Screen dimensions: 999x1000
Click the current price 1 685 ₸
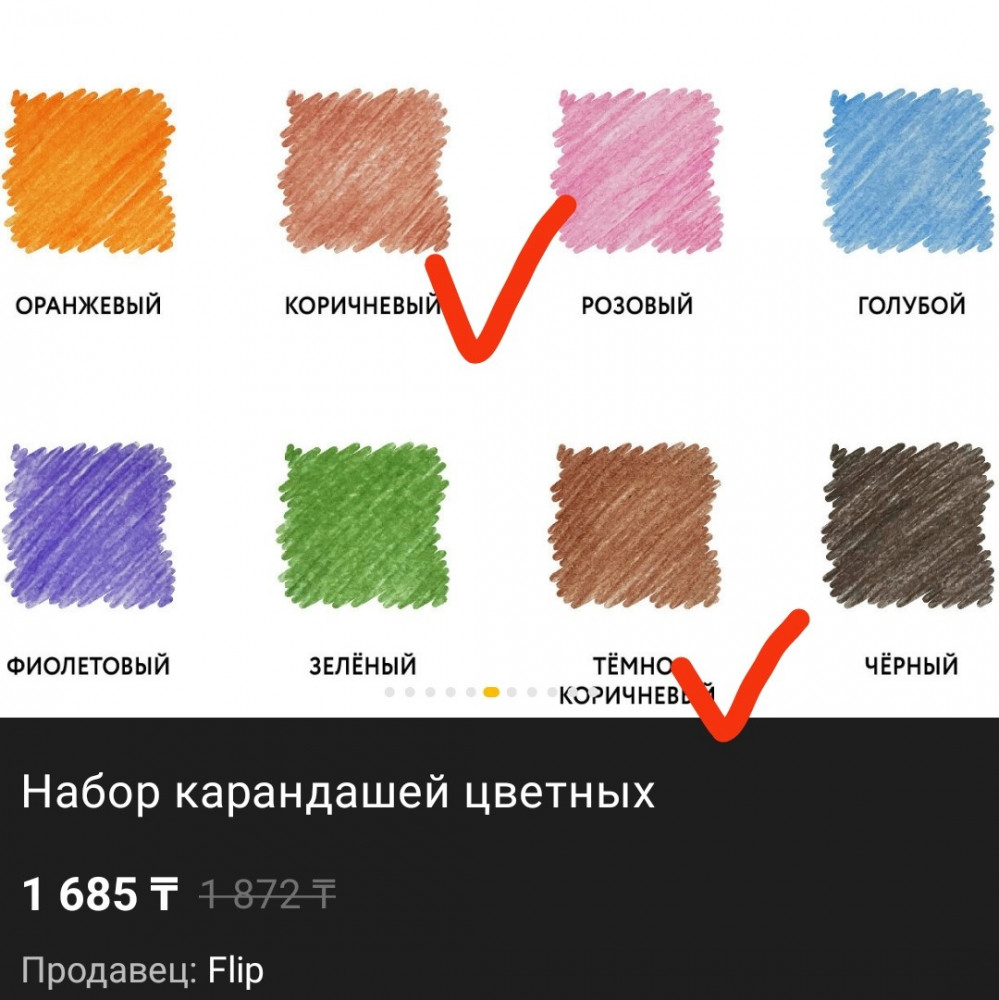[100, 893]
